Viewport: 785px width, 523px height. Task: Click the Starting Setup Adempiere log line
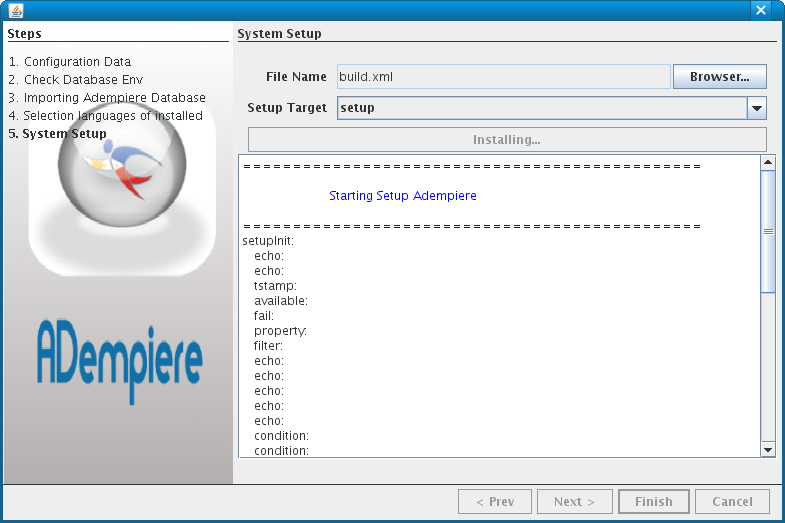(403, 196)
